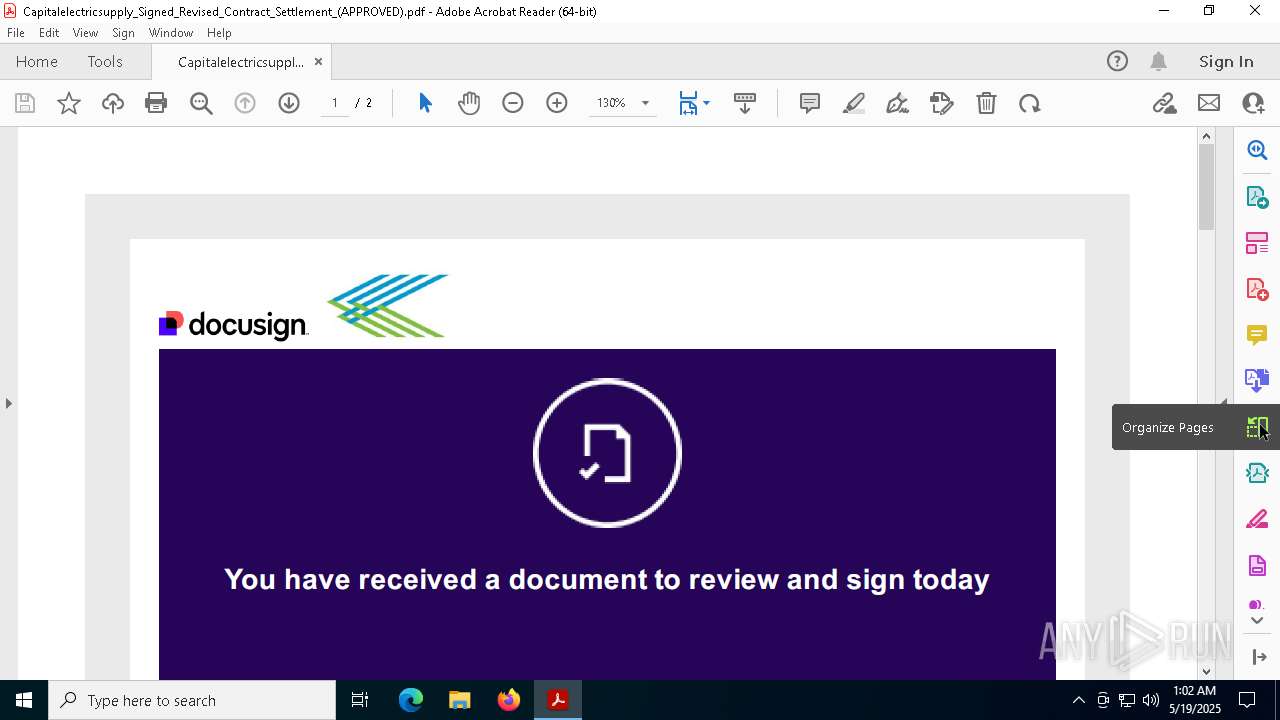
Task: Click the Save file icon
Action: pyautogui.click(x=25, y=103)
